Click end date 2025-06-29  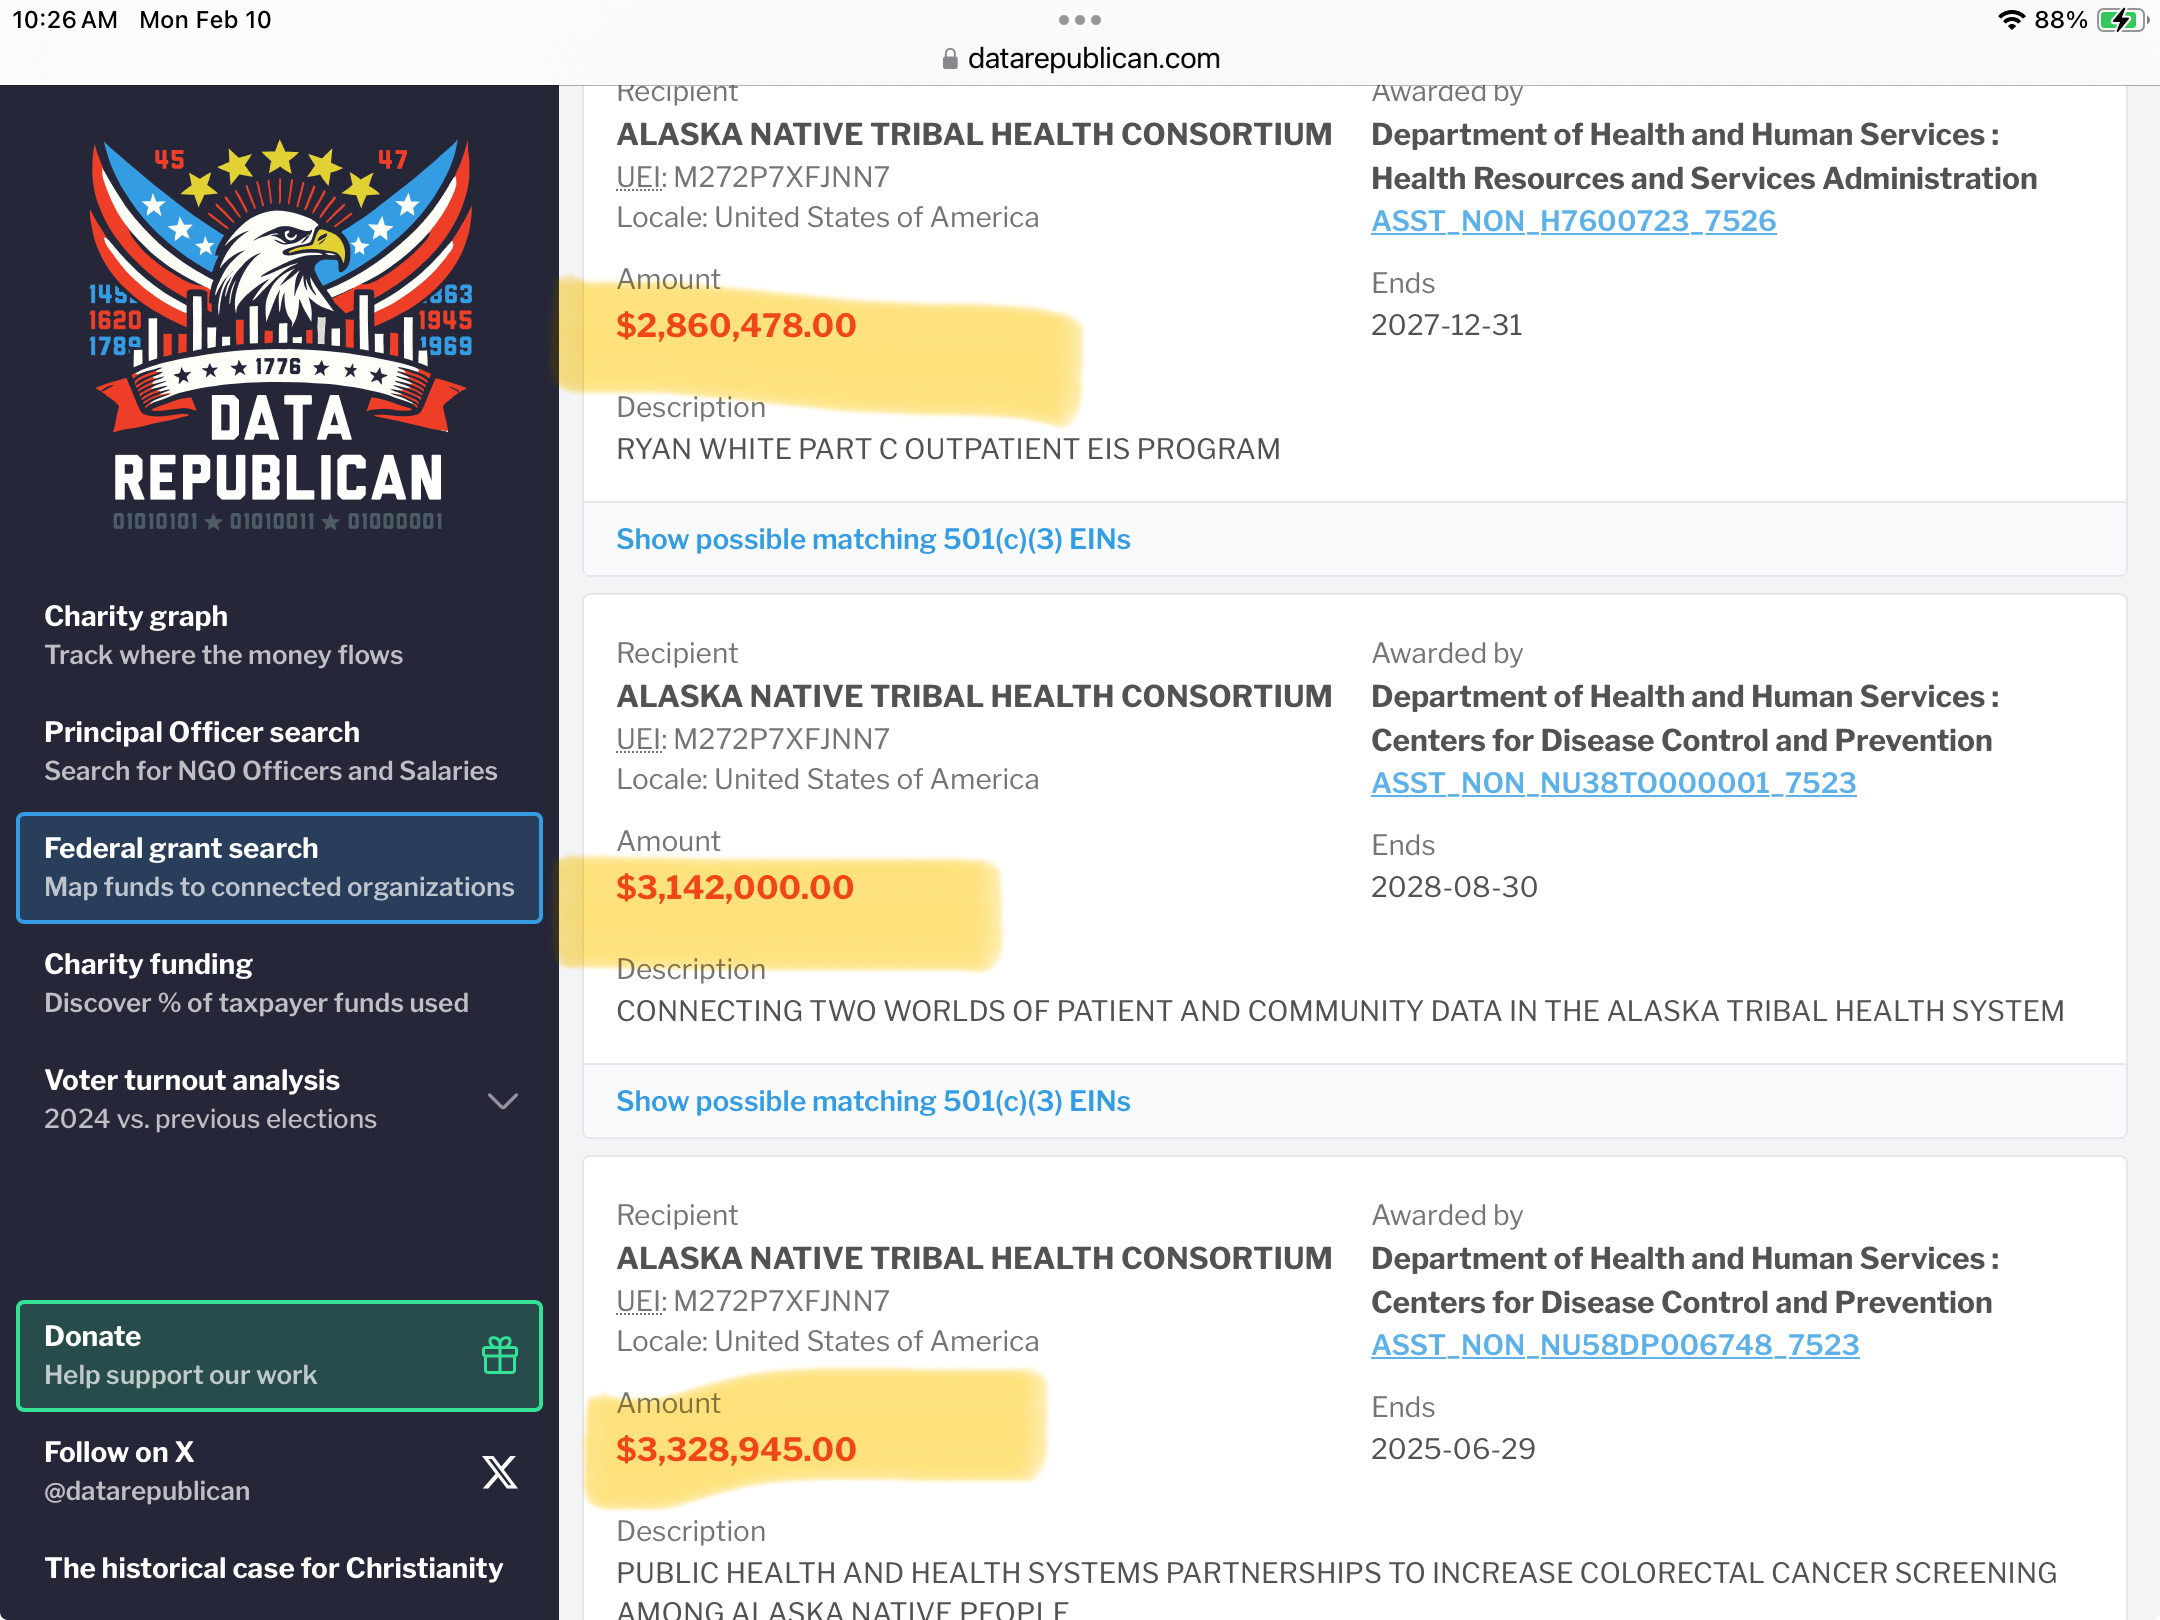(1453, 1449)
